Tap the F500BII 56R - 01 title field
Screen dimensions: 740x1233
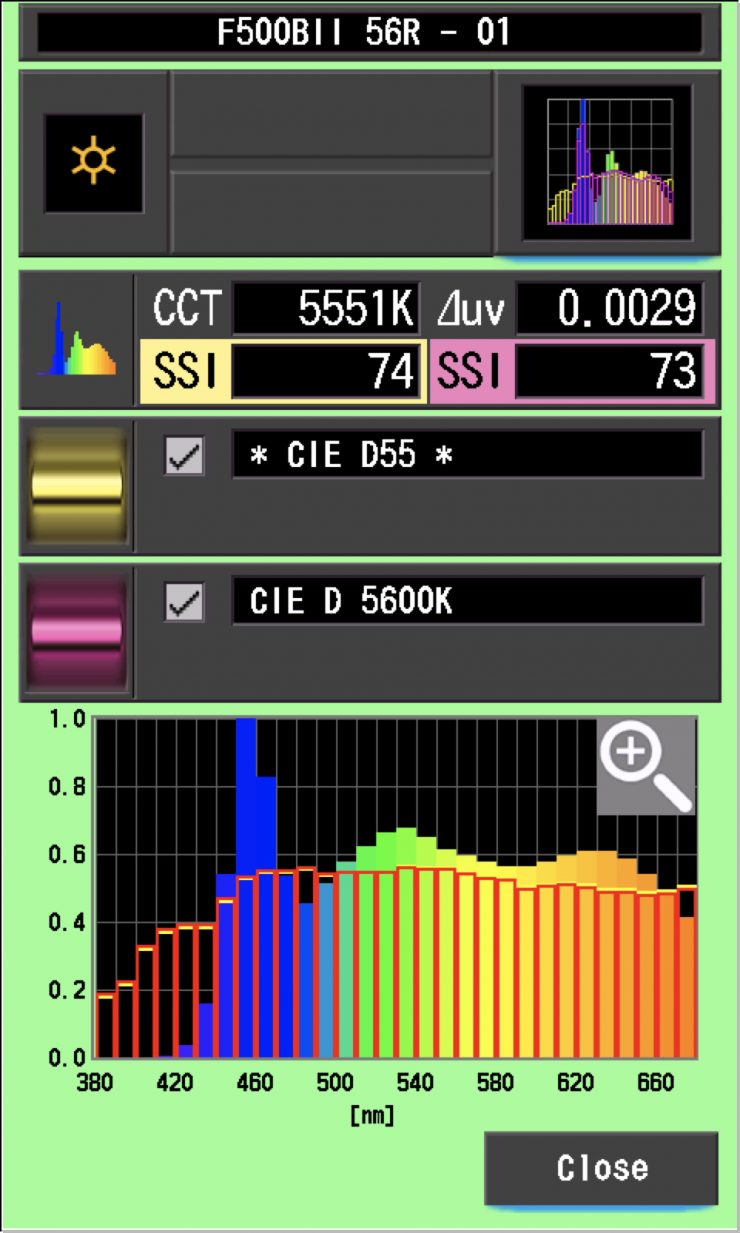pyautogui.click(x=369, y=33)
